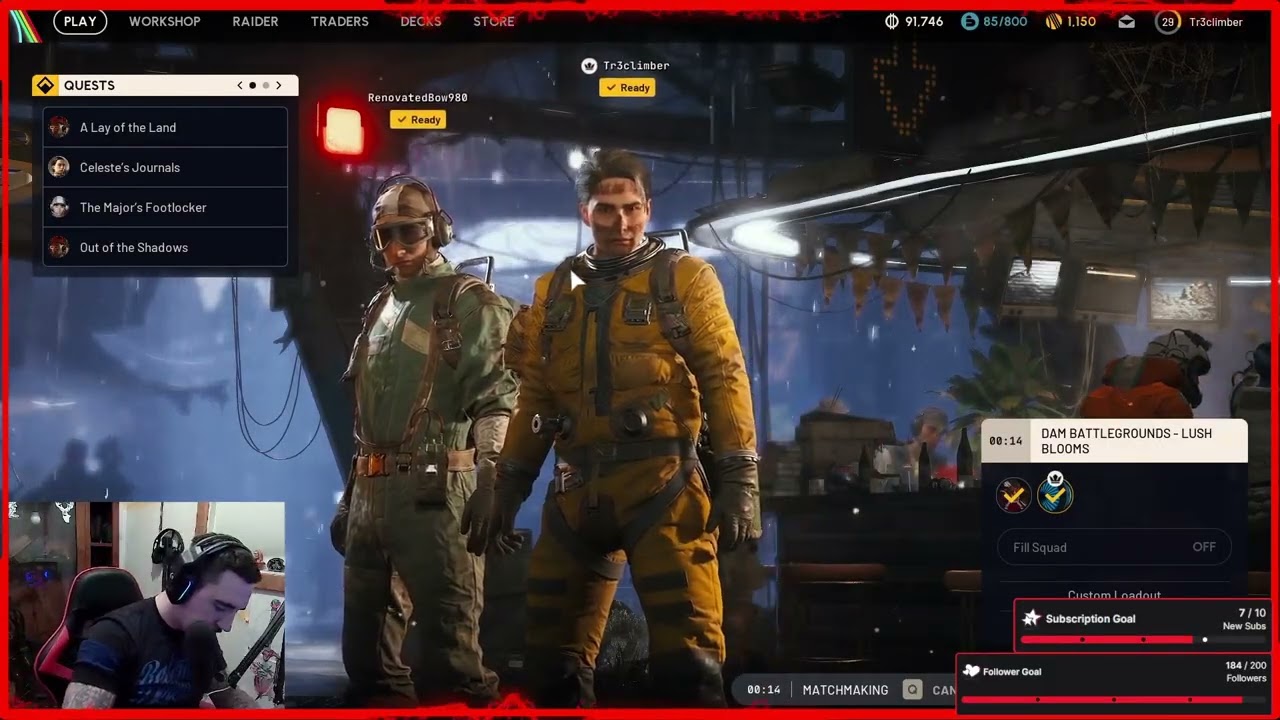Go to next quests page arrow
This screenshot has width=1280, height=720.
coord(279,85)
